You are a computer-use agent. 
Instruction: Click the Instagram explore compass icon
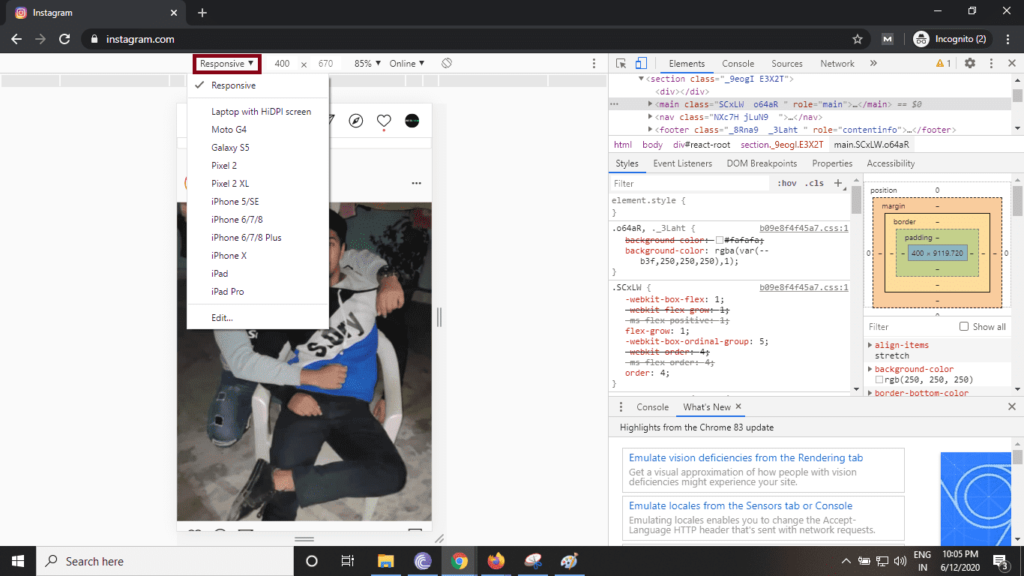pos(356,121)
